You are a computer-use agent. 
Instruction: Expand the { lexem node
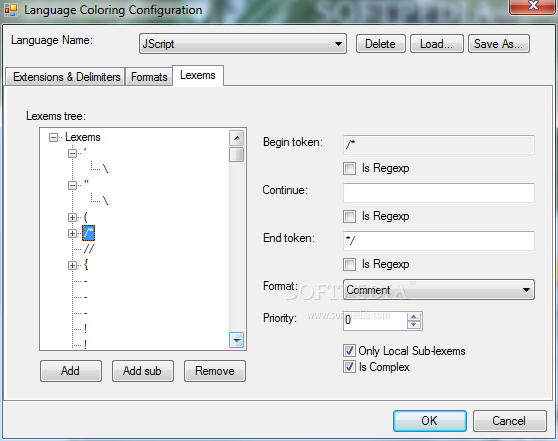click(72, 265)
